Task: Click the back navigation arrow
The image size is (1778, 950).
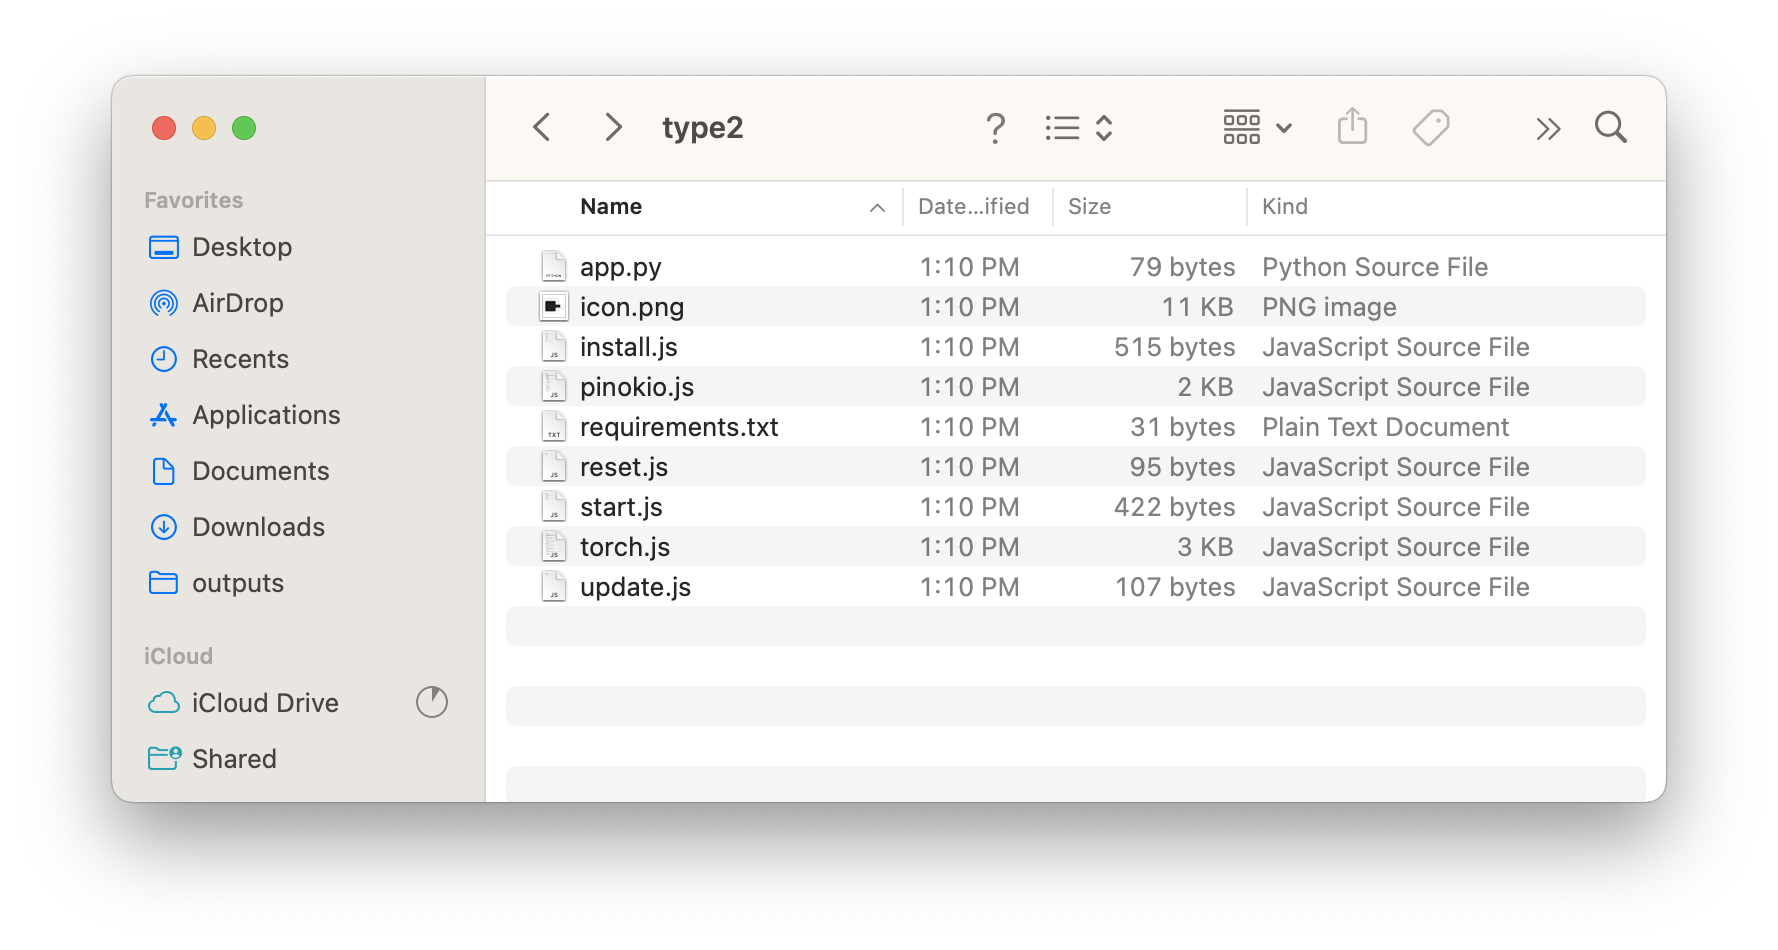Action: click(x=542, y=128)
